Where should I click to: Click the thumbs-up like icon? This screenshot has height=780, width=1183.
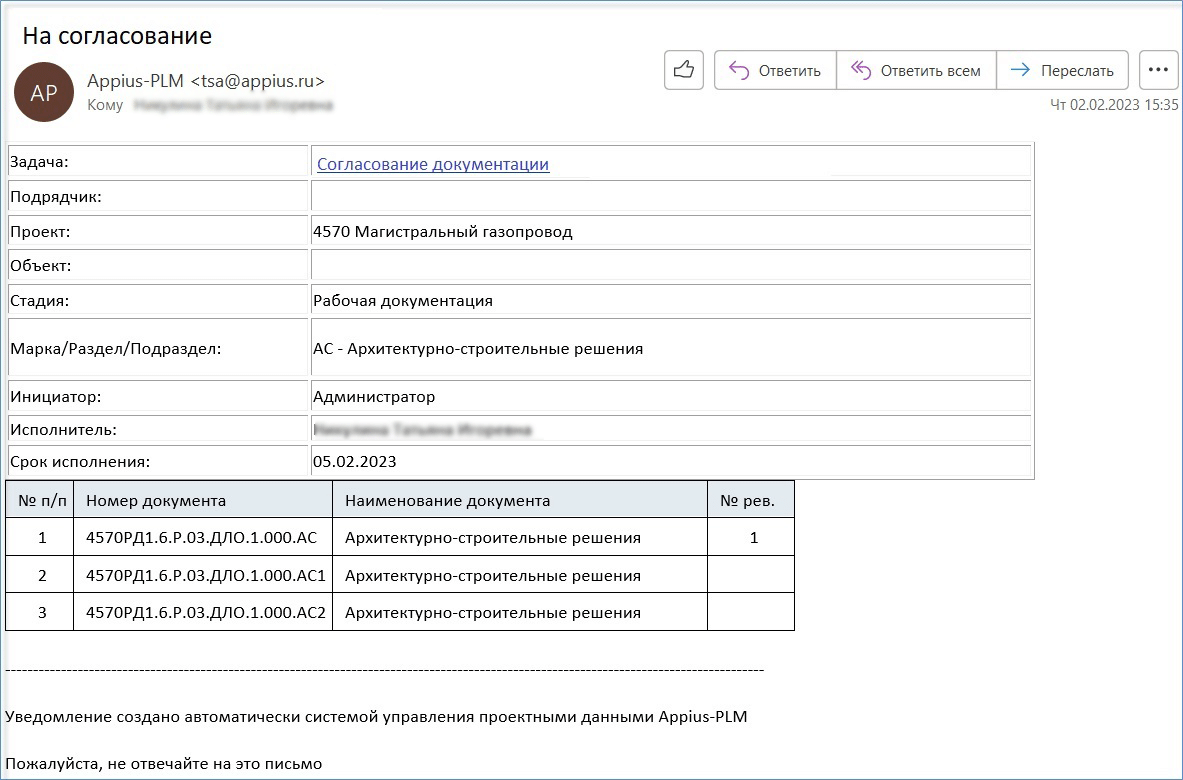684,70
